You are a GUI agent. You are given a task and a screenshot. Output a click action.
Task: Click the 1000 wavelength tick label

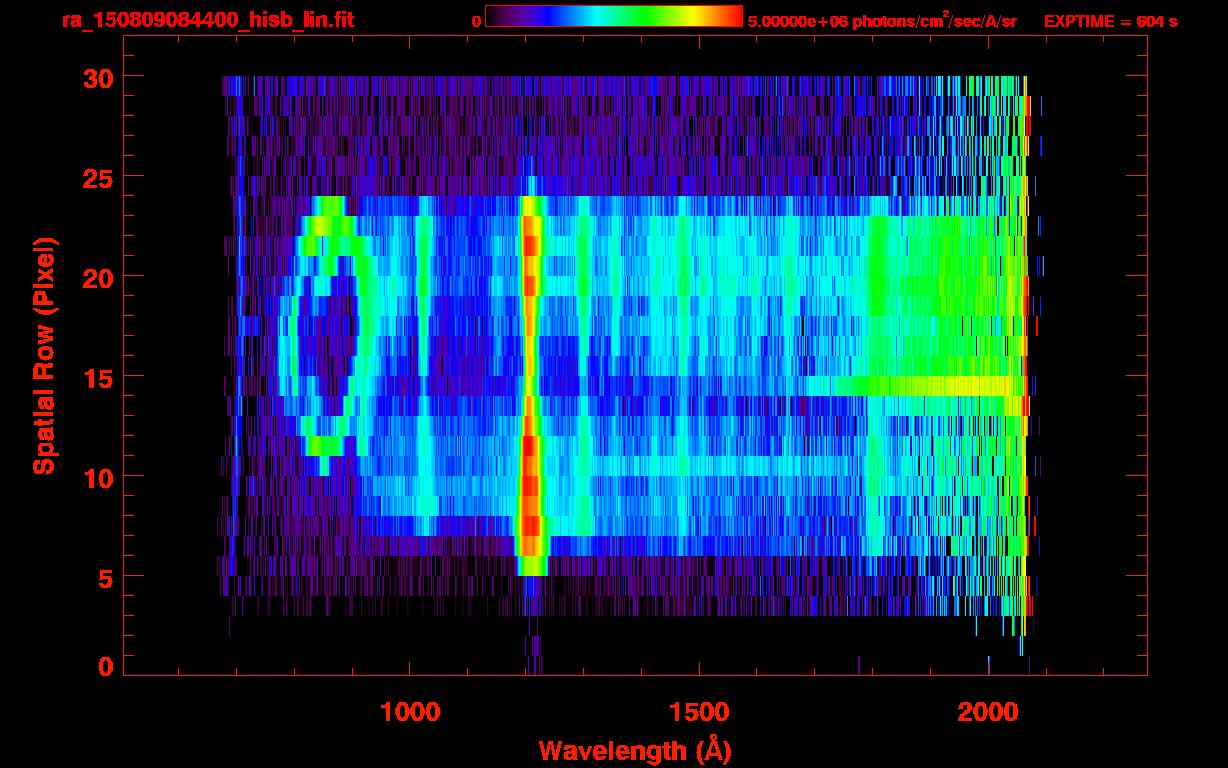410,713
